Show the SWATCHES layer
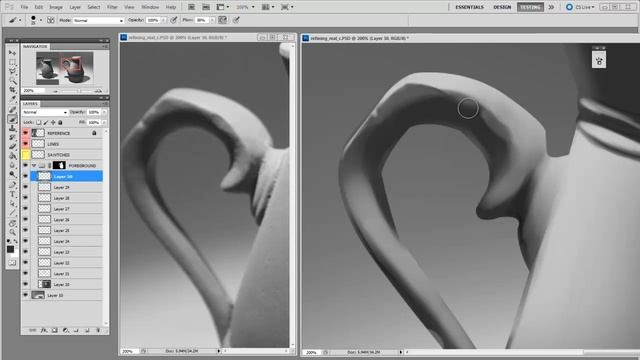 point(26,155)
